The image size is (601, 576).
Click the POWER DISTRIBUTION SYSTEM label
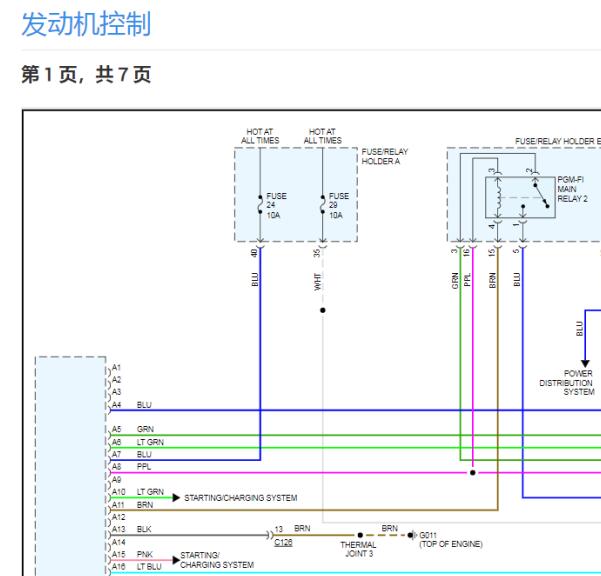point(567,382)
